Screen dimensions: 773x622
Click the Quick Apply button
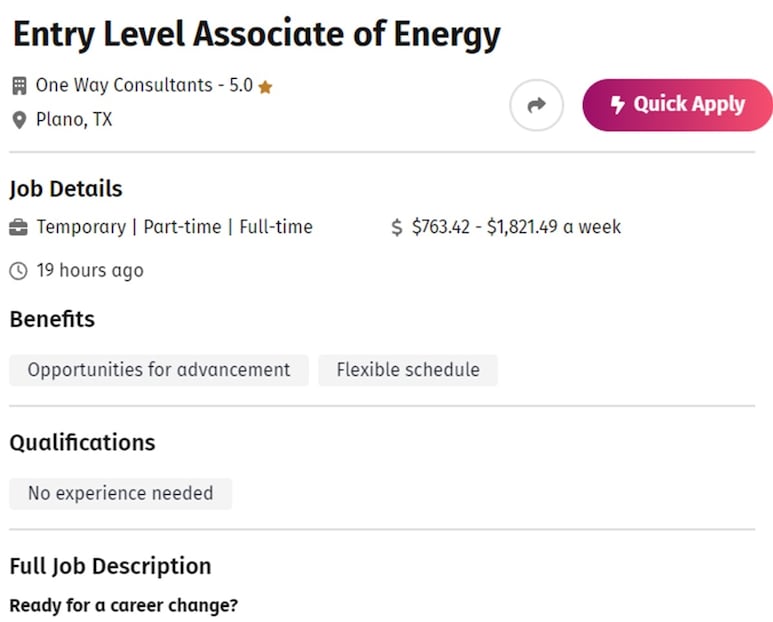coord(677,105)
